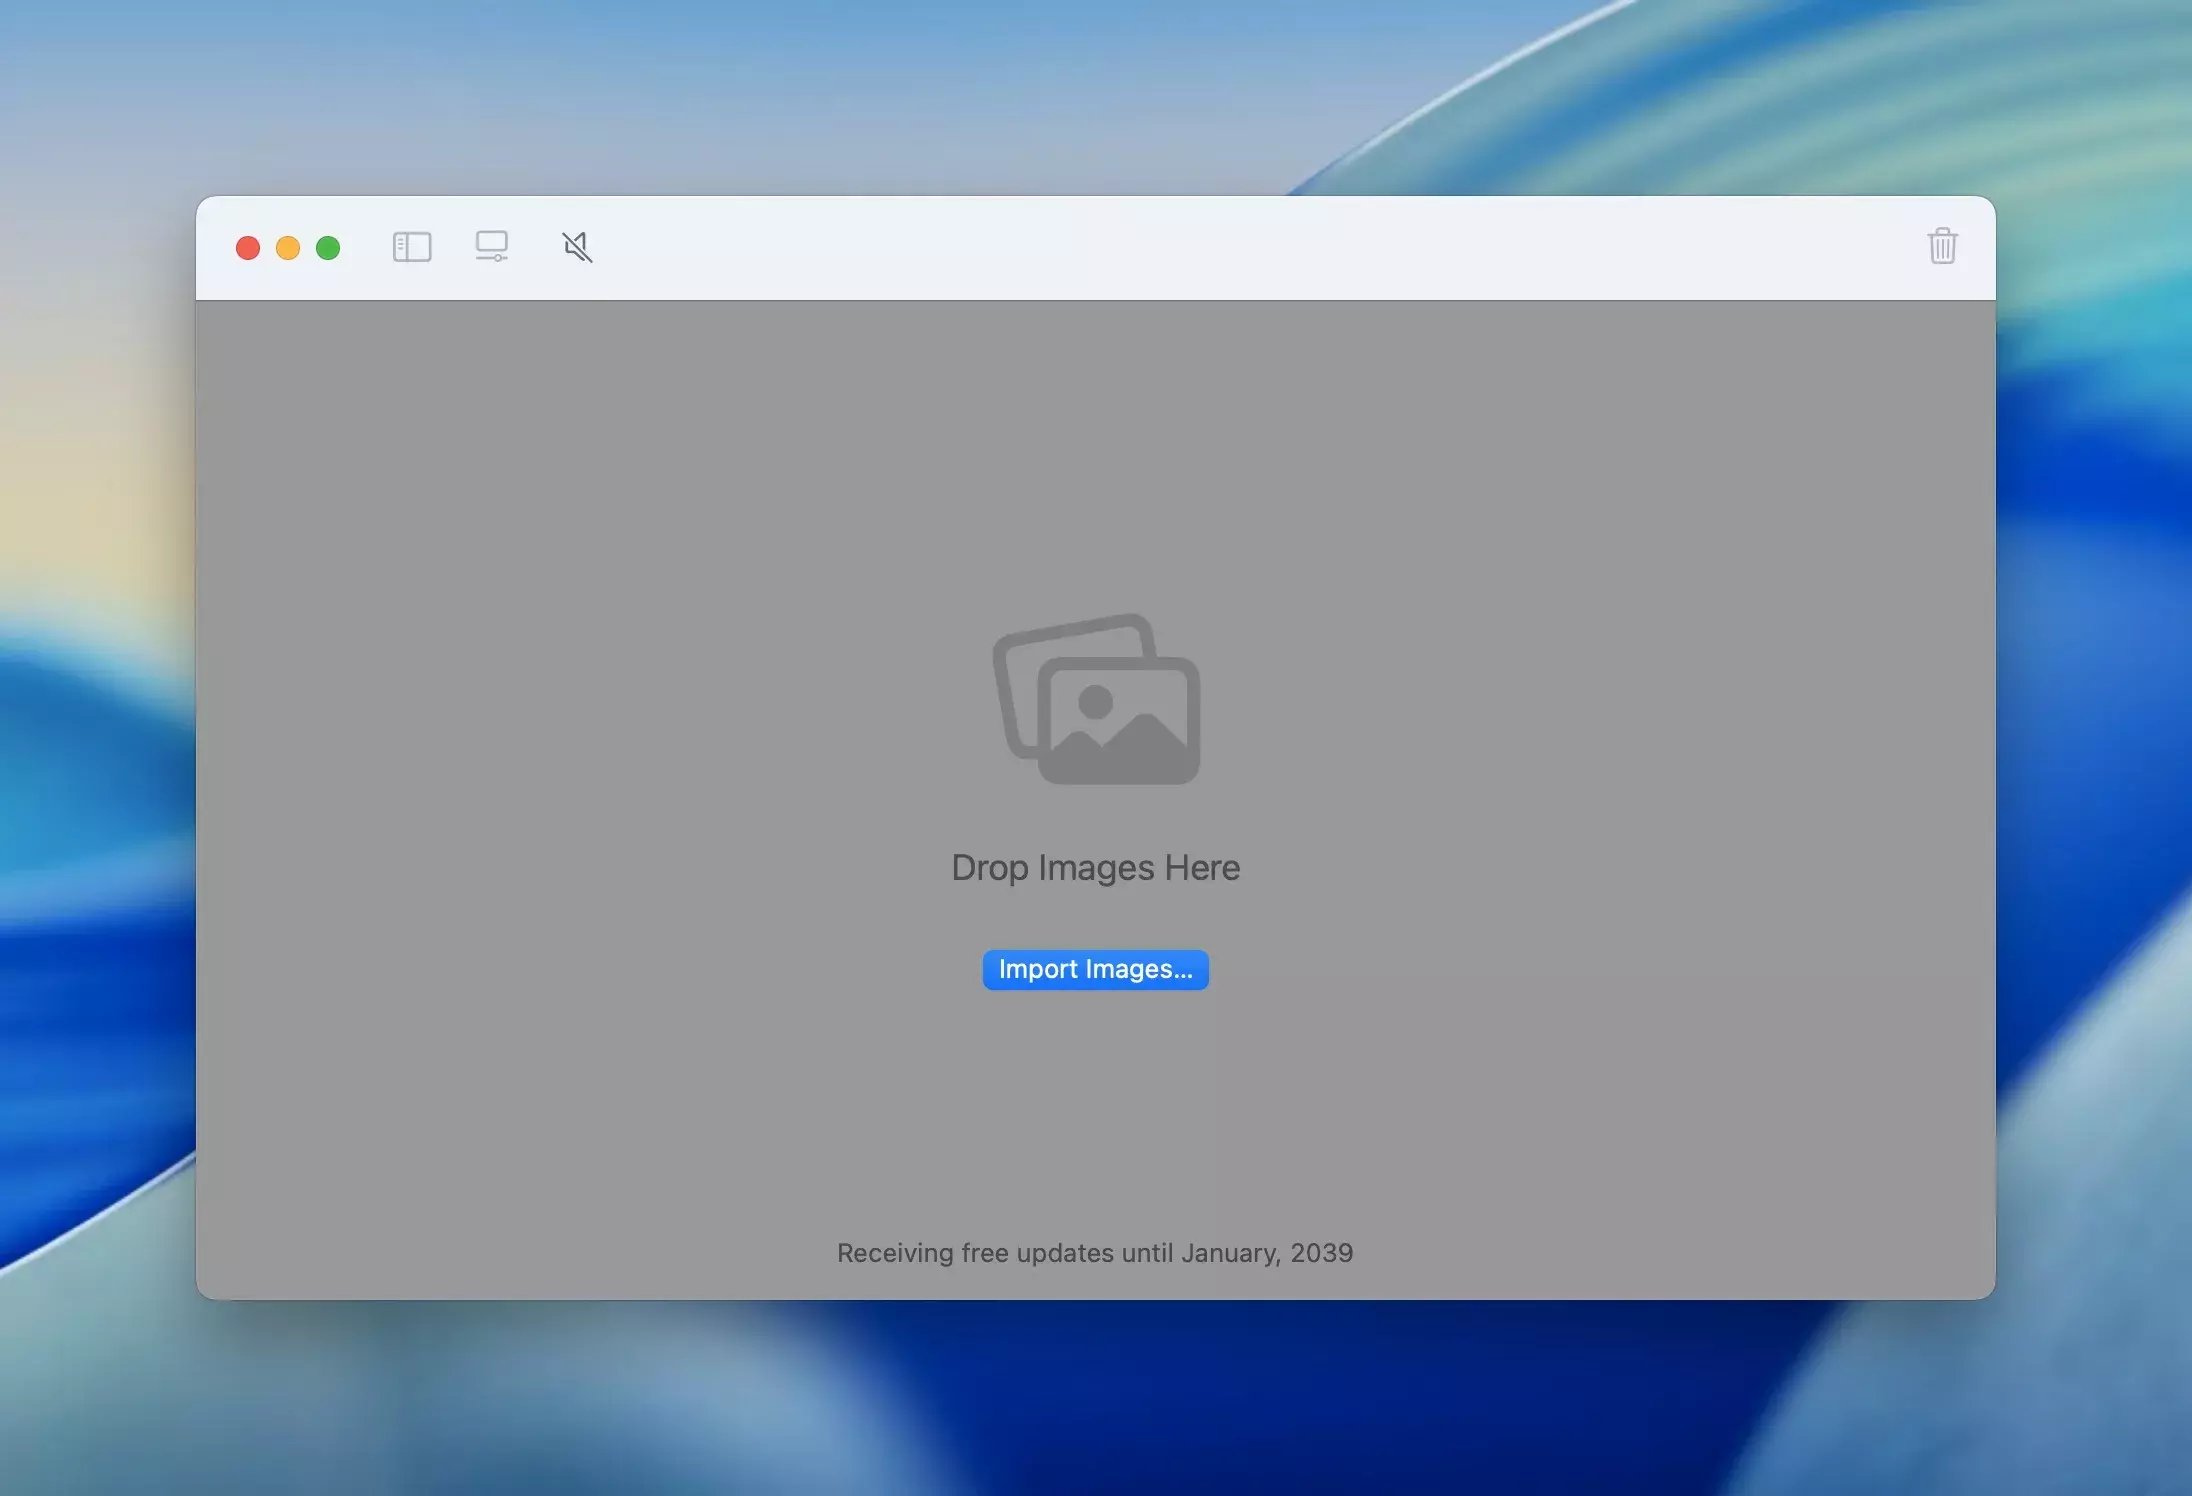Click the year 2039 in the update notice
Screen dimensions: 2192x1496
click(1321, 1253)
